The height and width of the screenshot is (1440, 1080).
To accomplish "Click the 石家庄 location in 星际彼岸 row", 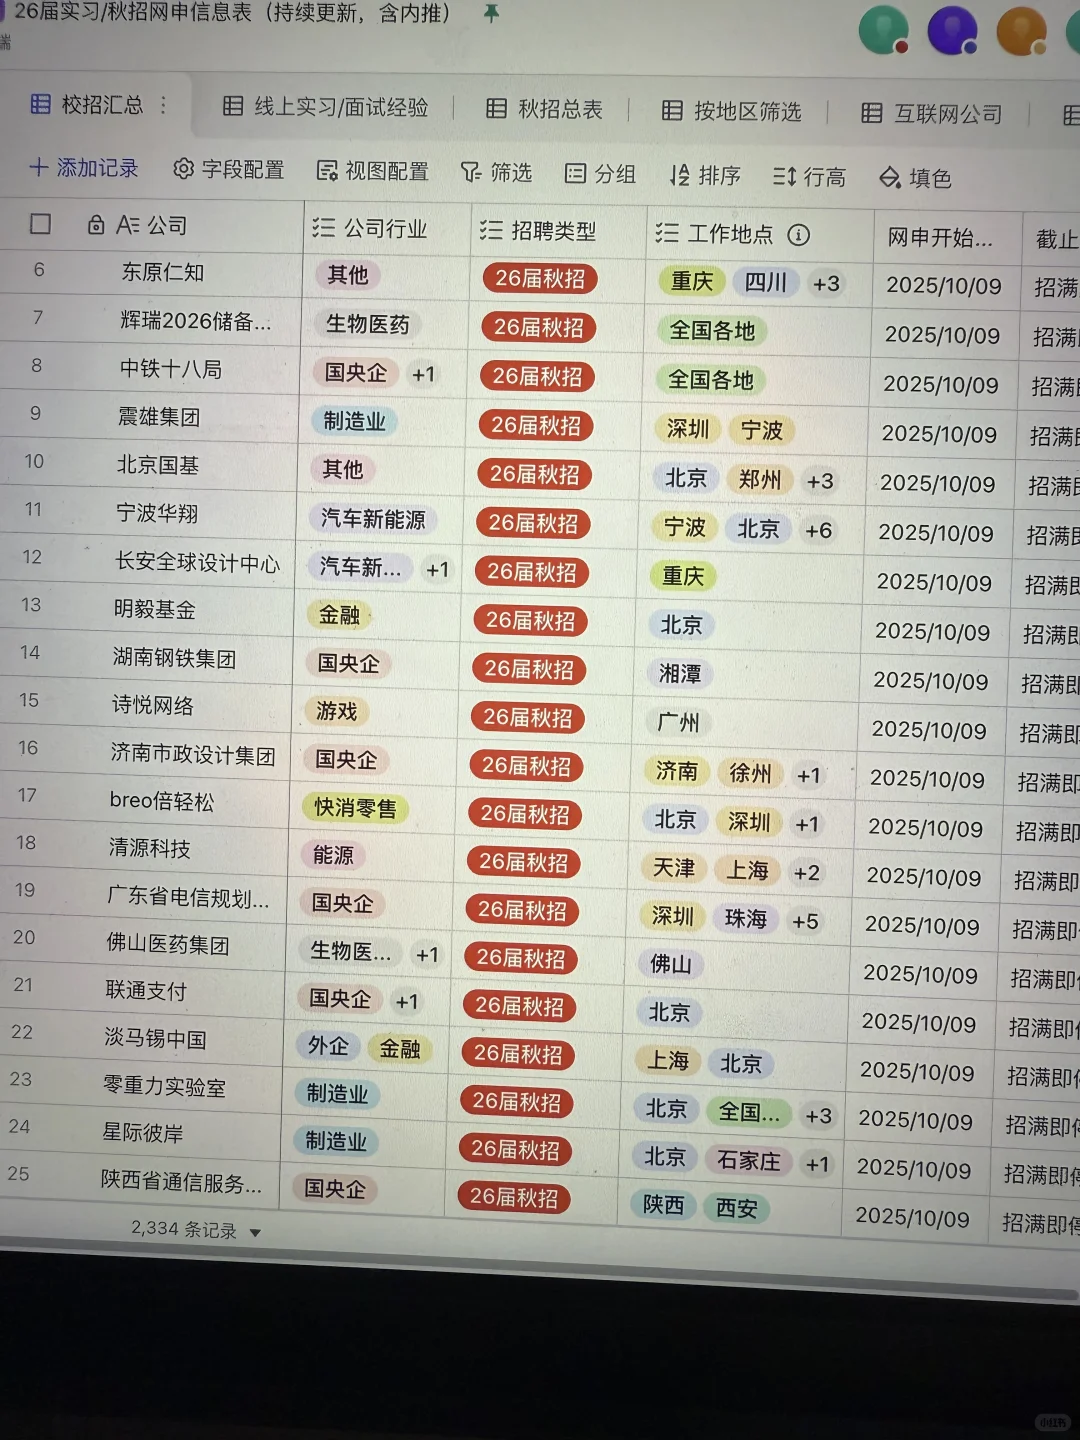I will pyautogui.click(x=748, y=1161).
